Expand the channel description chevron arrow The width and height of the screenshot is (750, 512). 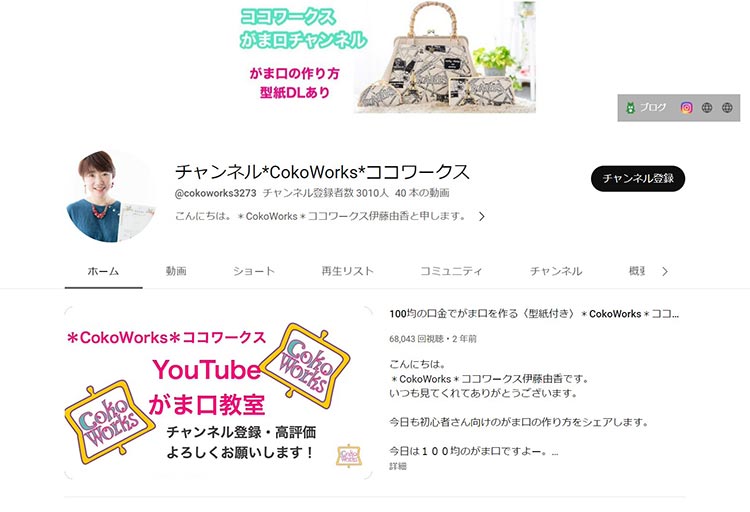pos(482,216)
